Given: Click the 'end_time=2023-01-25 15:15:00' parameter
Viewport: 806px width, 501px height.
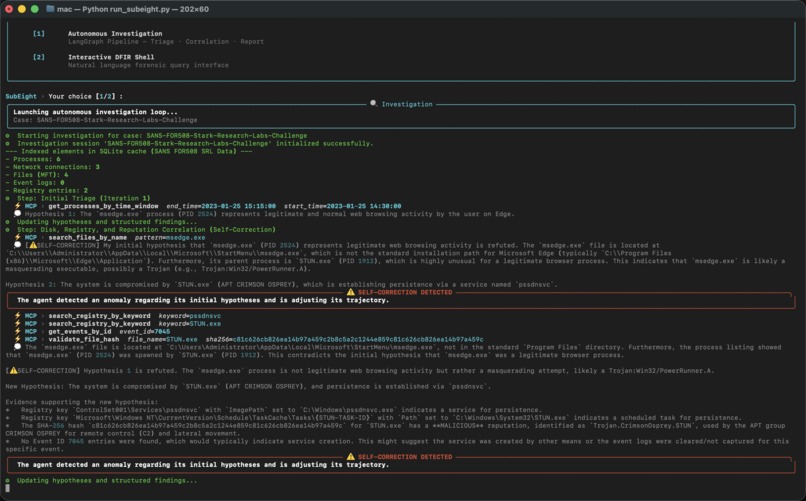Looking at the screenshot, I should point(221,206).
